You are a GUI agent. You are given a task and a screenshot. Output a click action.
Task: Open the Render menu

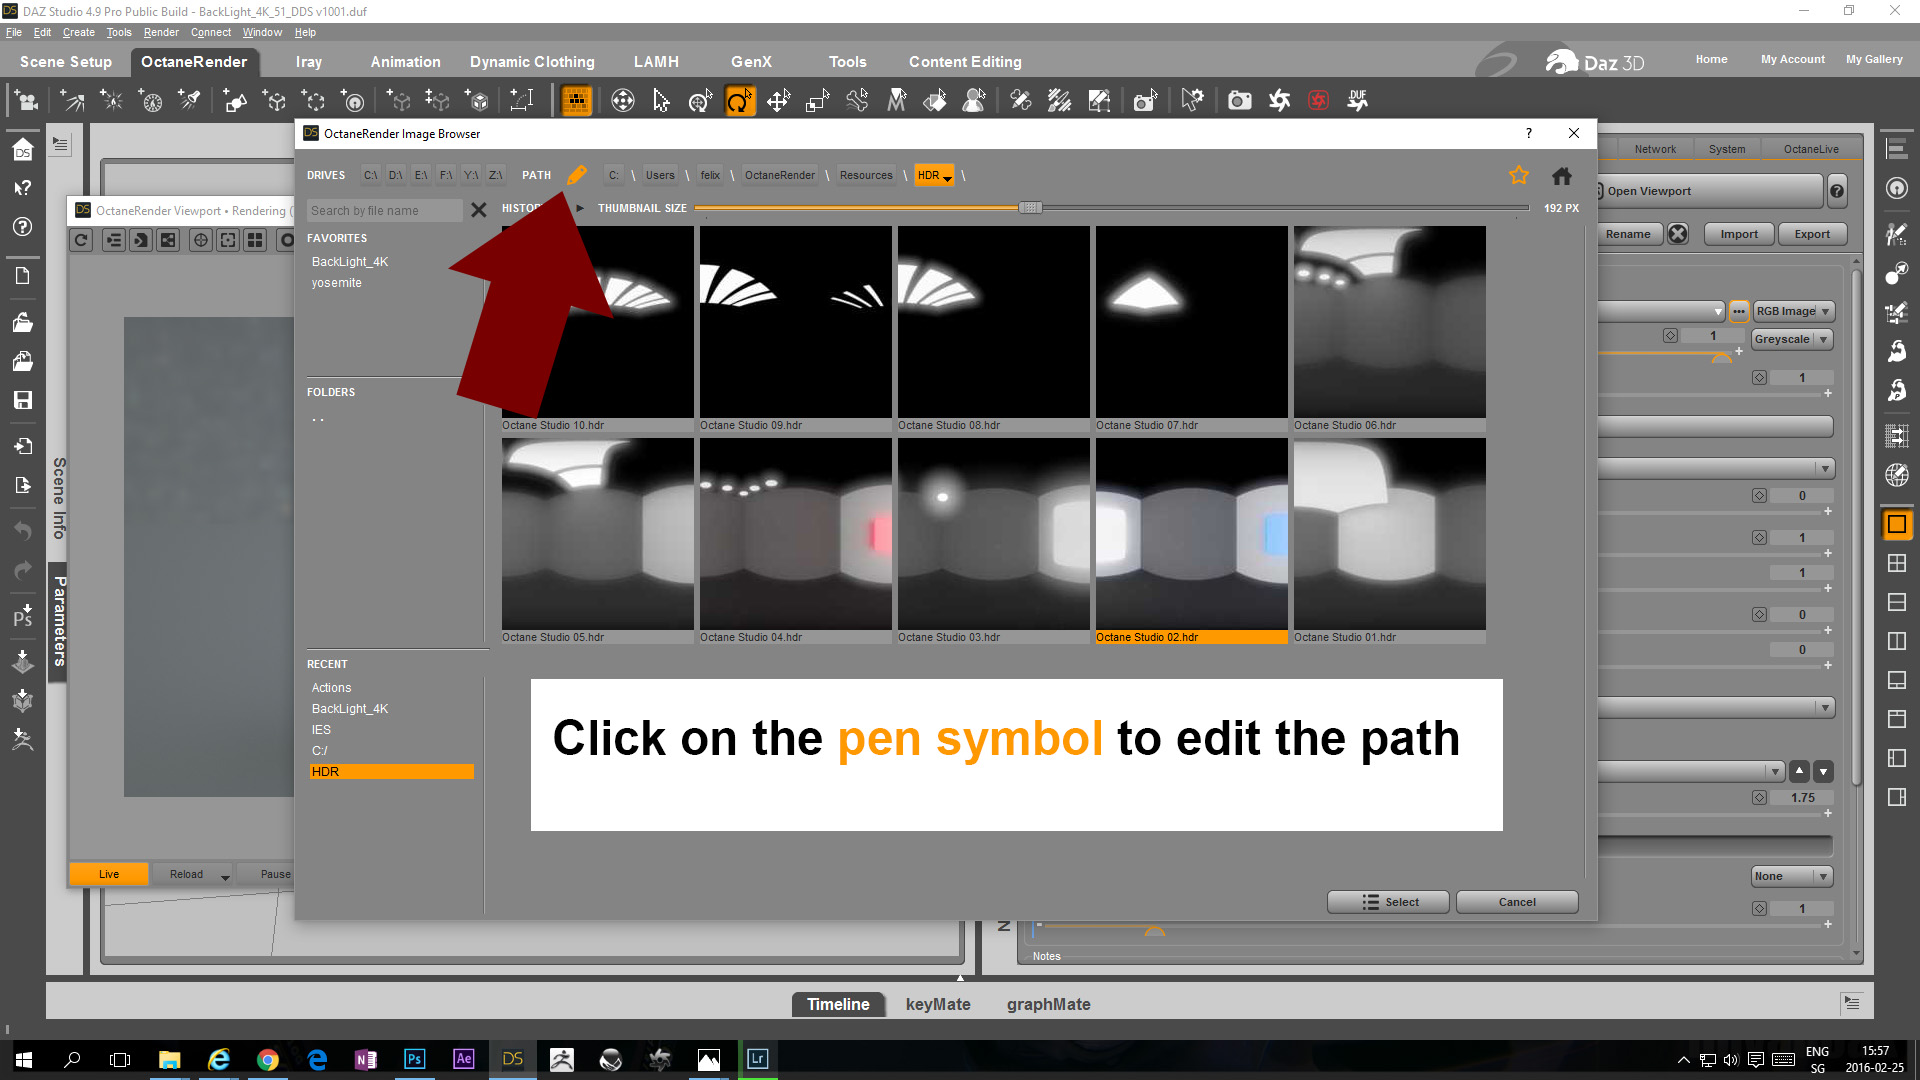pos(160,32)
